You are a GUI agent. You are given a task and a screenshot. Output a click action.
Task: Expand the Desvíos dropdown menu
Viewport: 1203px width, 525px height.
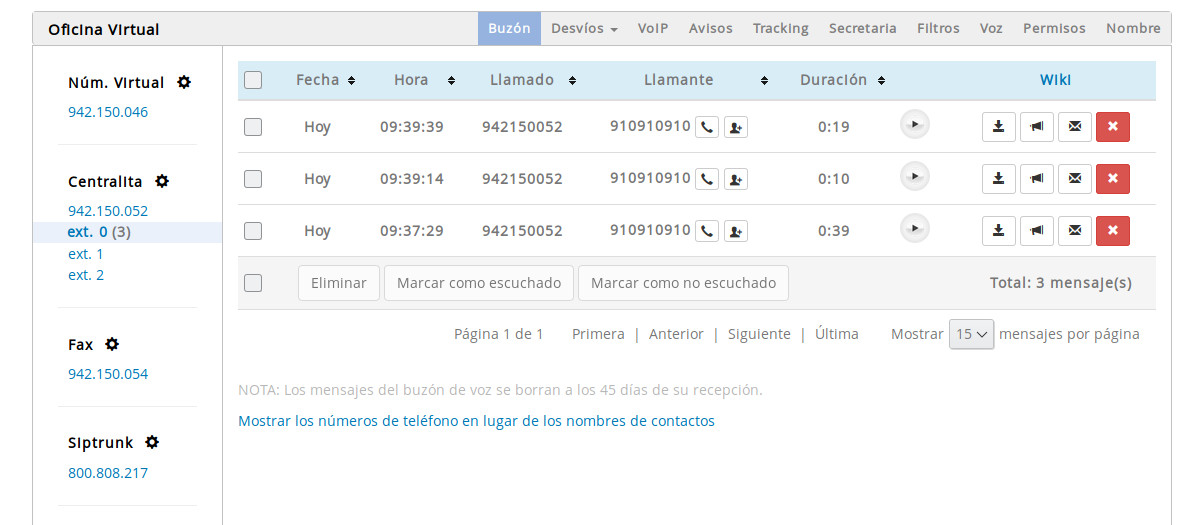point(584,29)
